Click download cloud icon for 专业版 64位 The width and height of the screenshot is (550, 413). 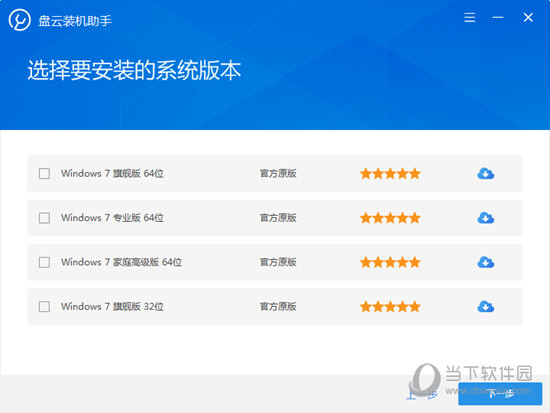pyautogui.click(x=486, y=218)
